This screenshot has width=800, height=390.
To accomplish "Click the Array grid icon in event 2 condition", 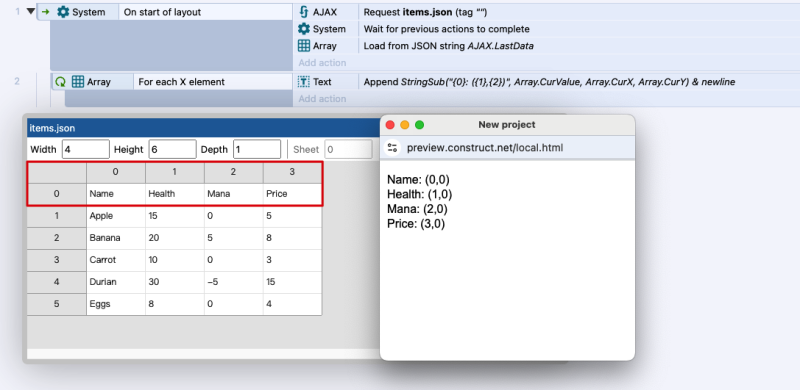I will click(x=78, y=82).
